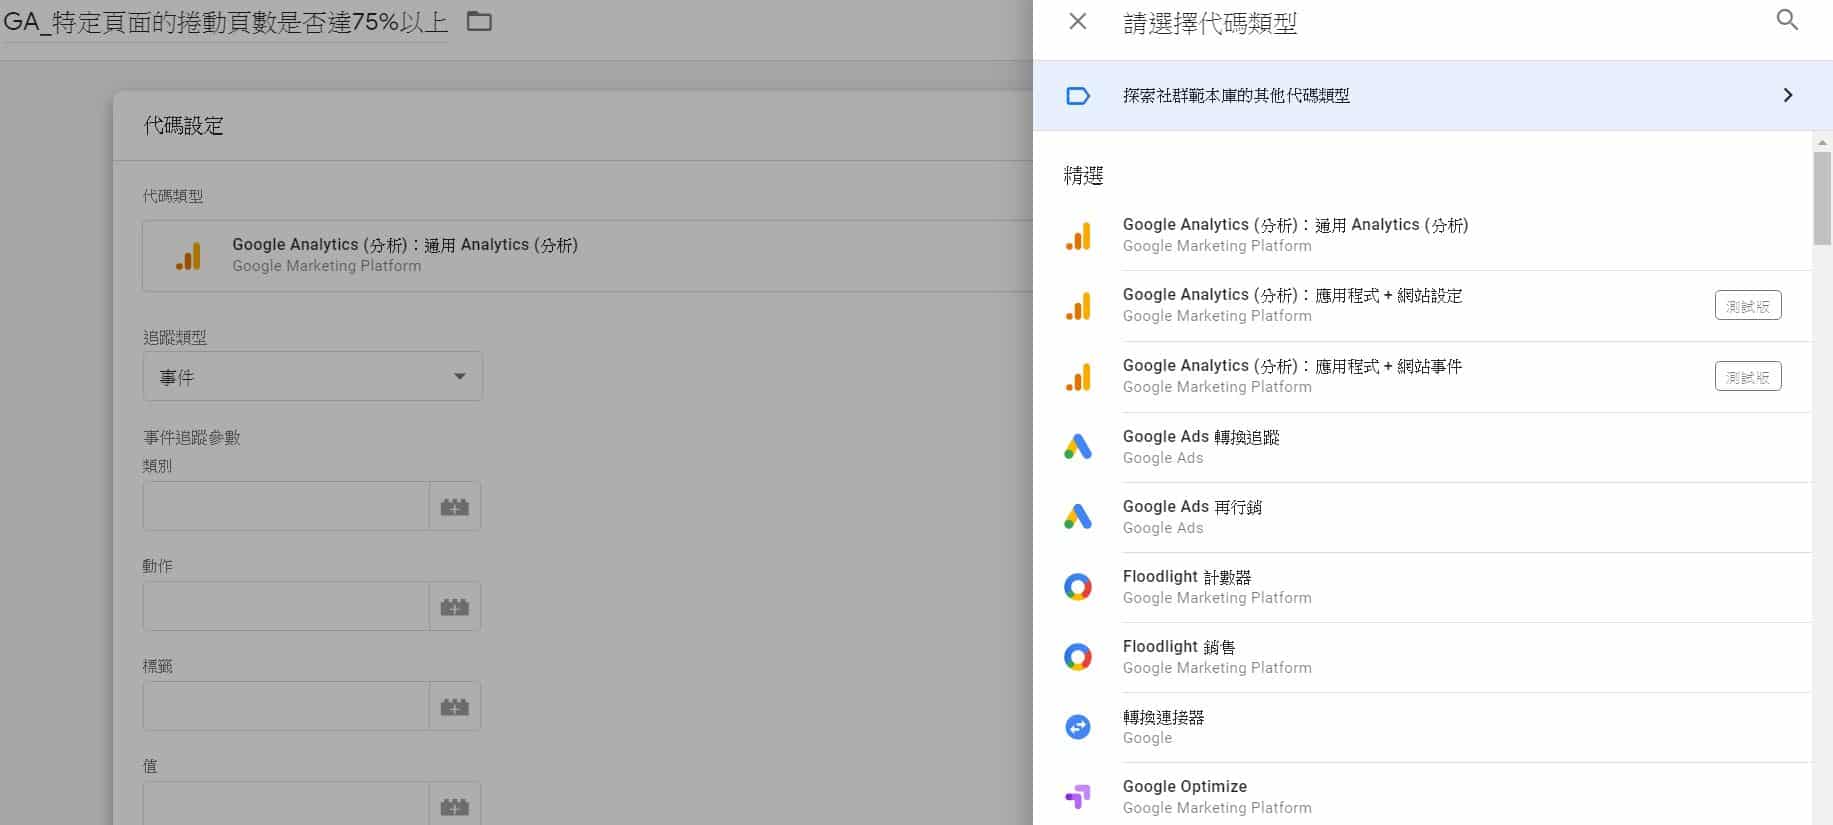Click the 類別 text input field
The image size is (1833, 825).
(x=286, y=507)
